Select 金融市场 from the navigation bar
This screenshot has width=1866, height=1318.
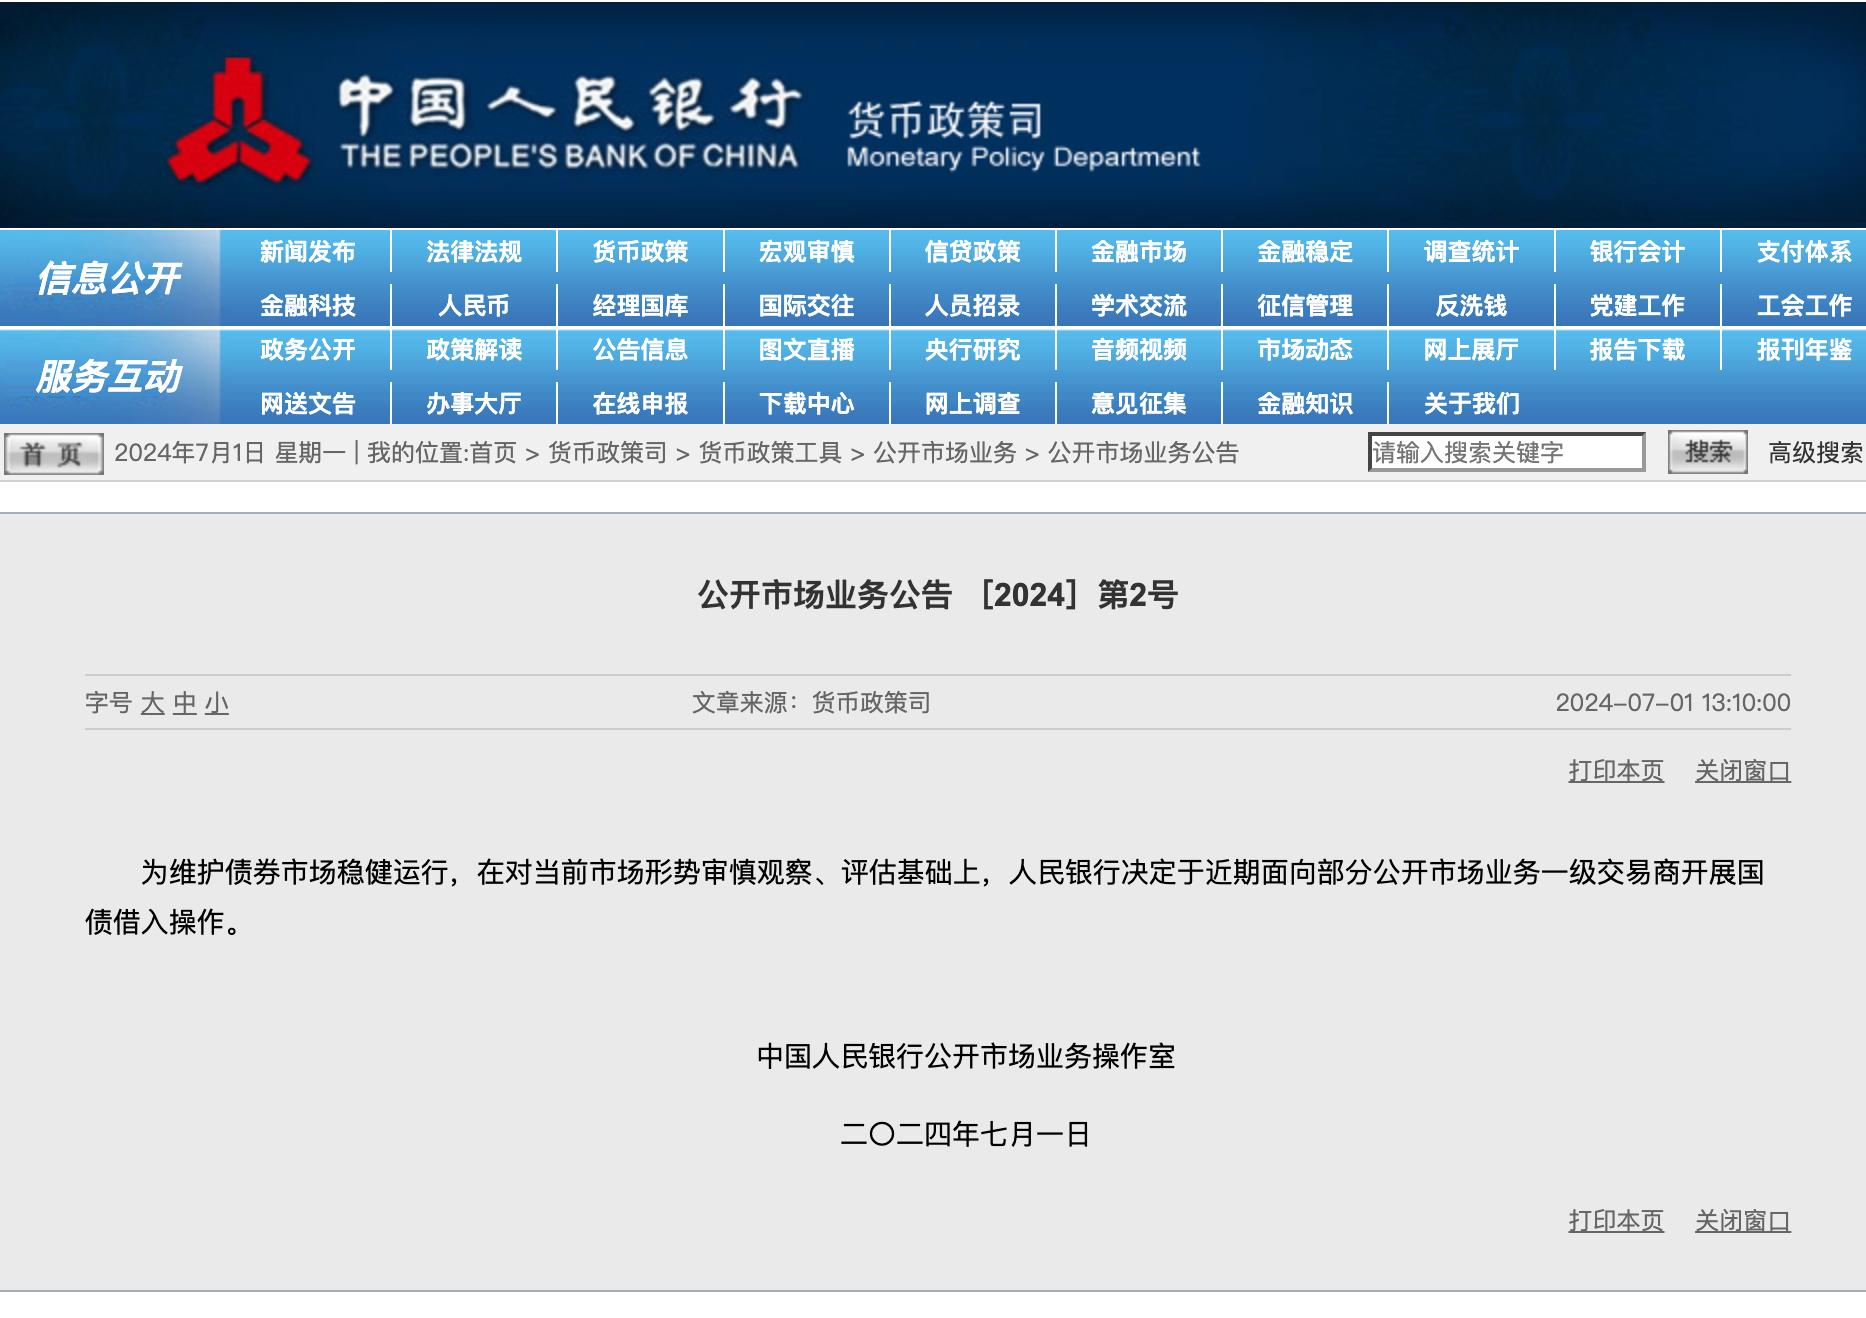[1139, 253]
